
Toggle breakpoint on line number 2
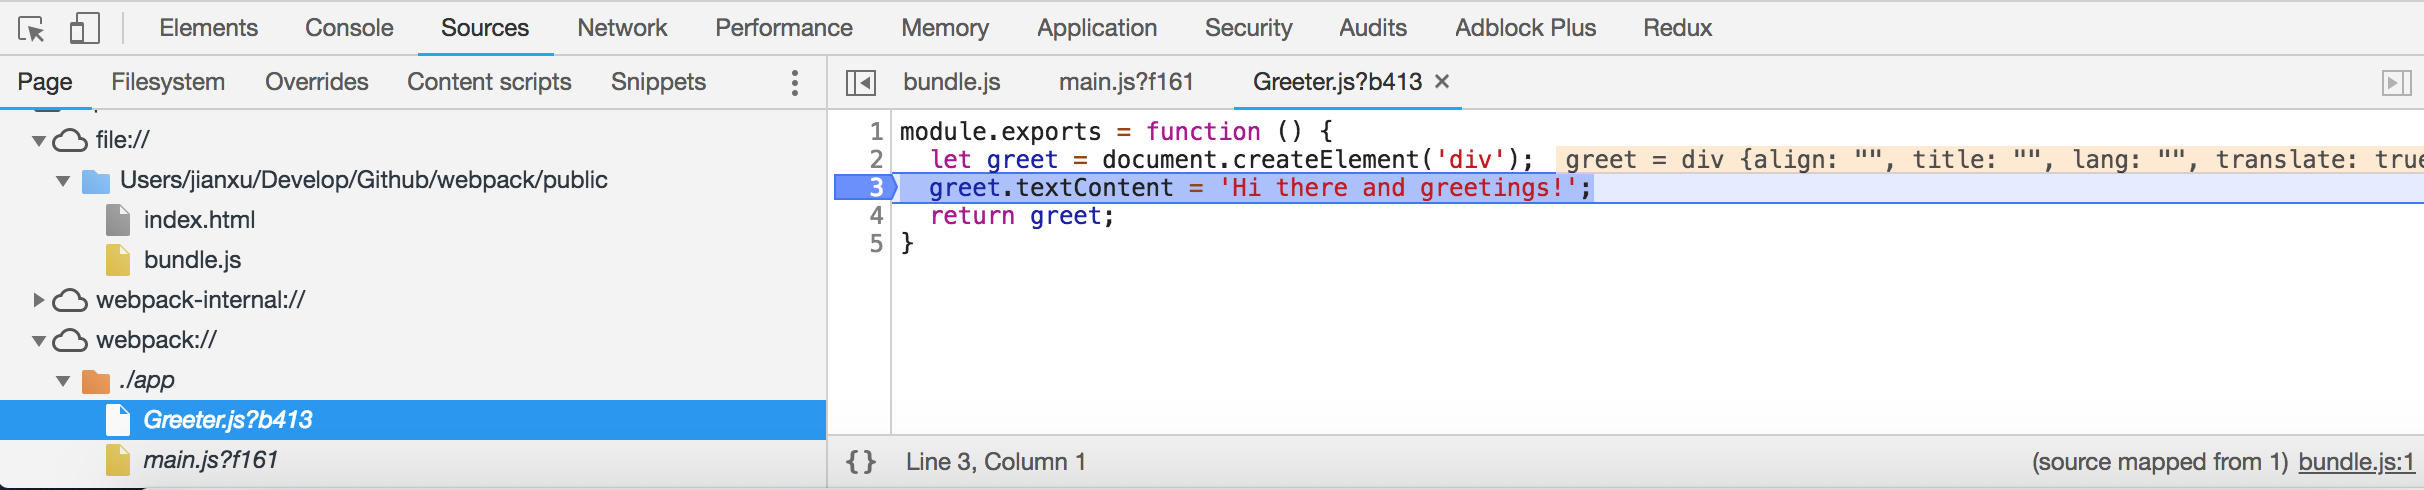(x=876, y=159)
